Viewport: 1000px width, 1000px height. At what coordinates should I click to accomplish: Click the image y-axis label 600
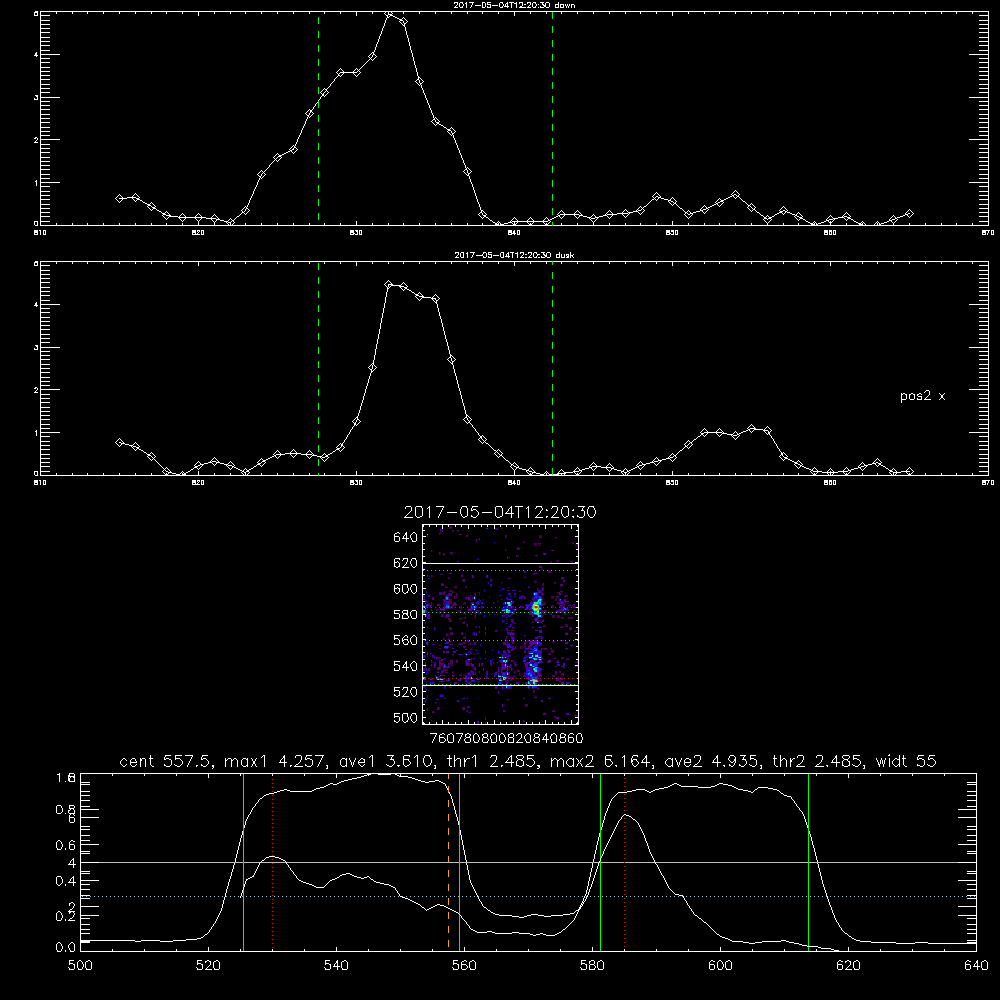[x=406, y=589]
